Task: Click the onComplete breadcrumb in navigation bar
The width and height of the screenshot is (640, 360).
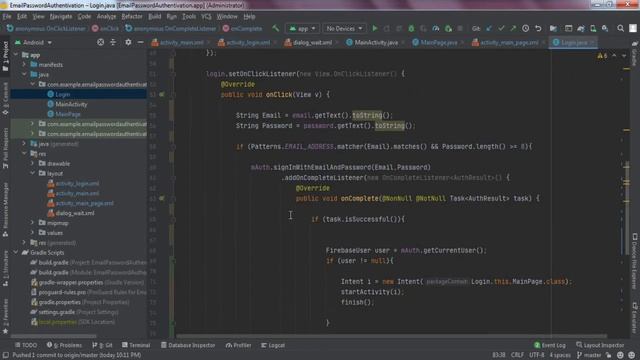Action: click(x=242, y=29)
